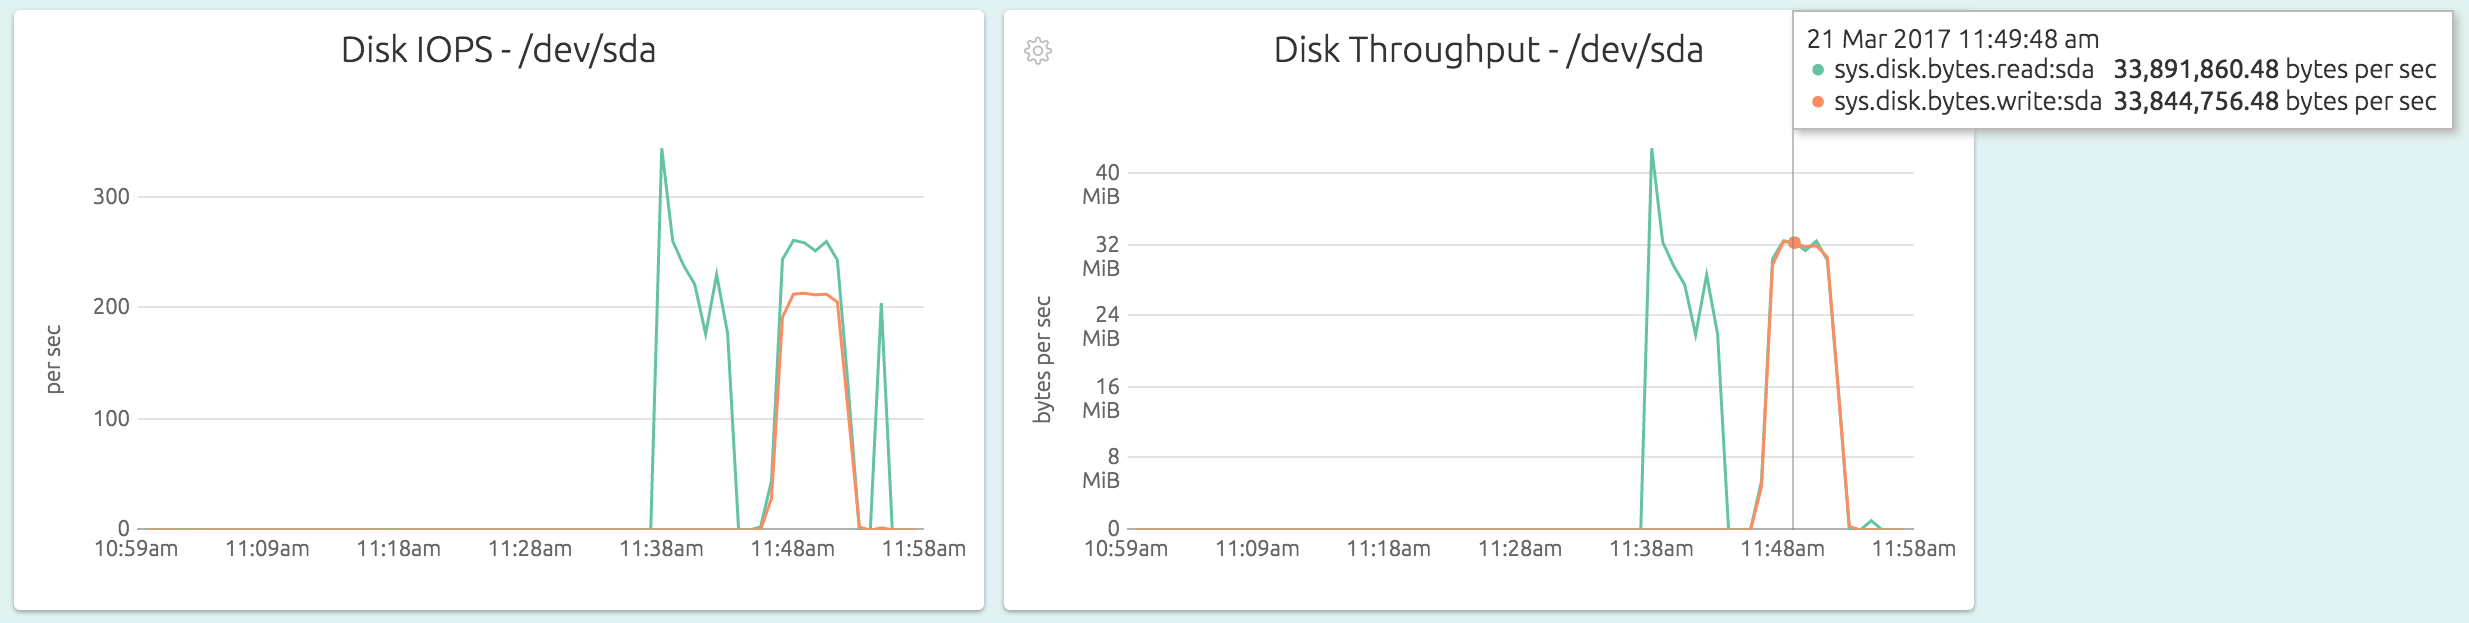Click the sys.disk.bytes.write:sda tooltip label
Viewport: 2469px width, 623px height.
(x=1968, y=101)
